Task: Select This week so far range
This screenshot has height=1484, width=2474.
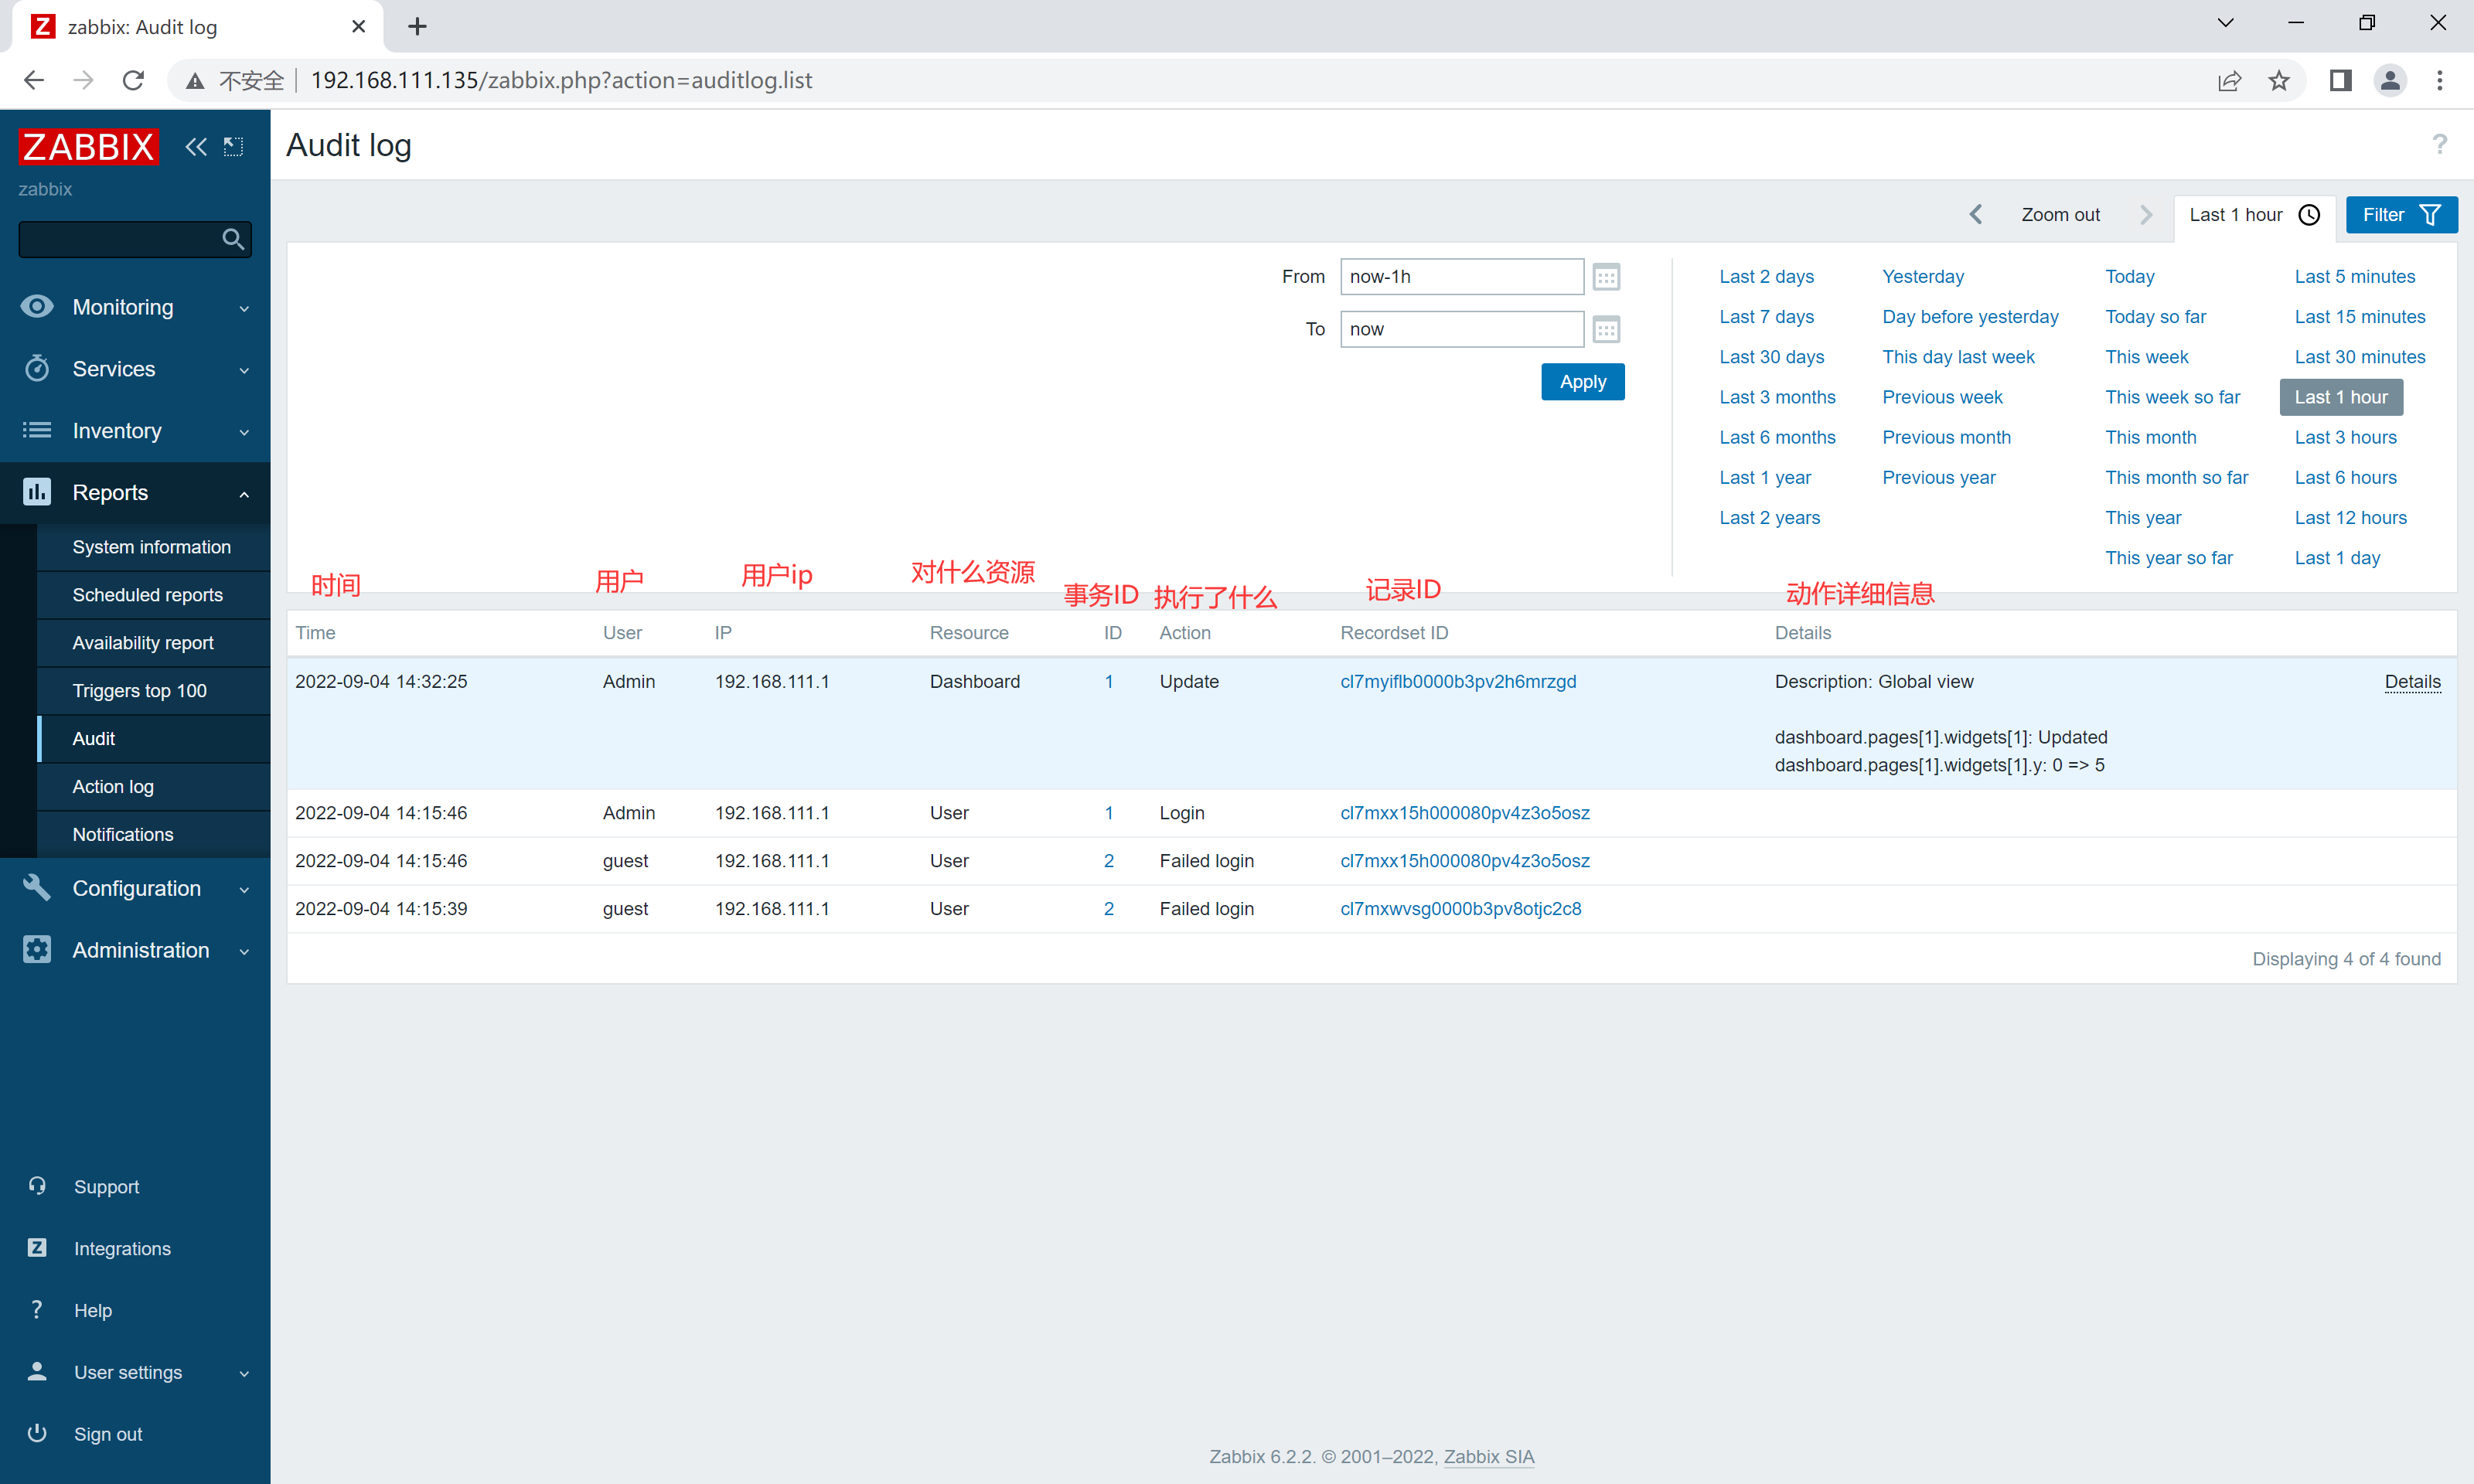Action: tap(2172, 397)
